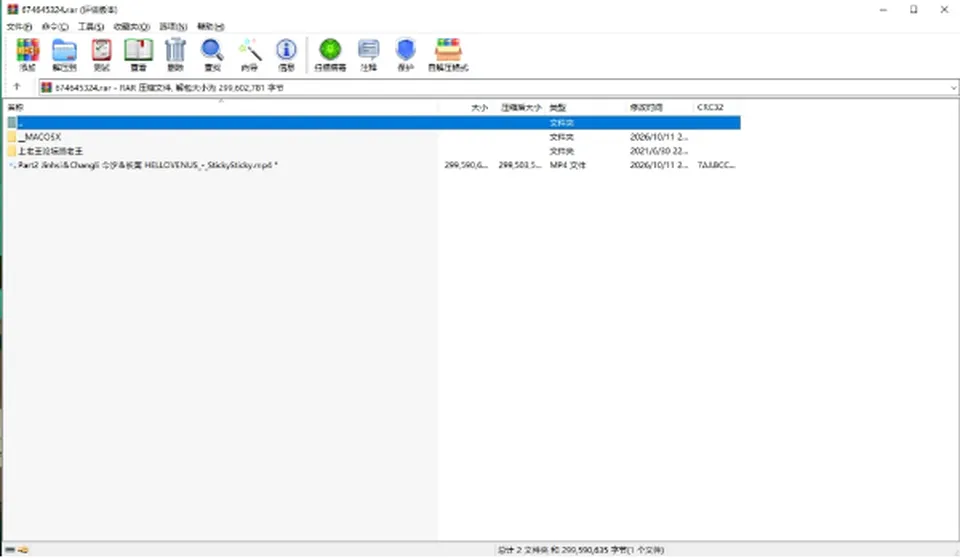The width and height of the screenshot is (960, 558).
Task: Minimize the WinRAR window
Action: click(x=883, y=9)
